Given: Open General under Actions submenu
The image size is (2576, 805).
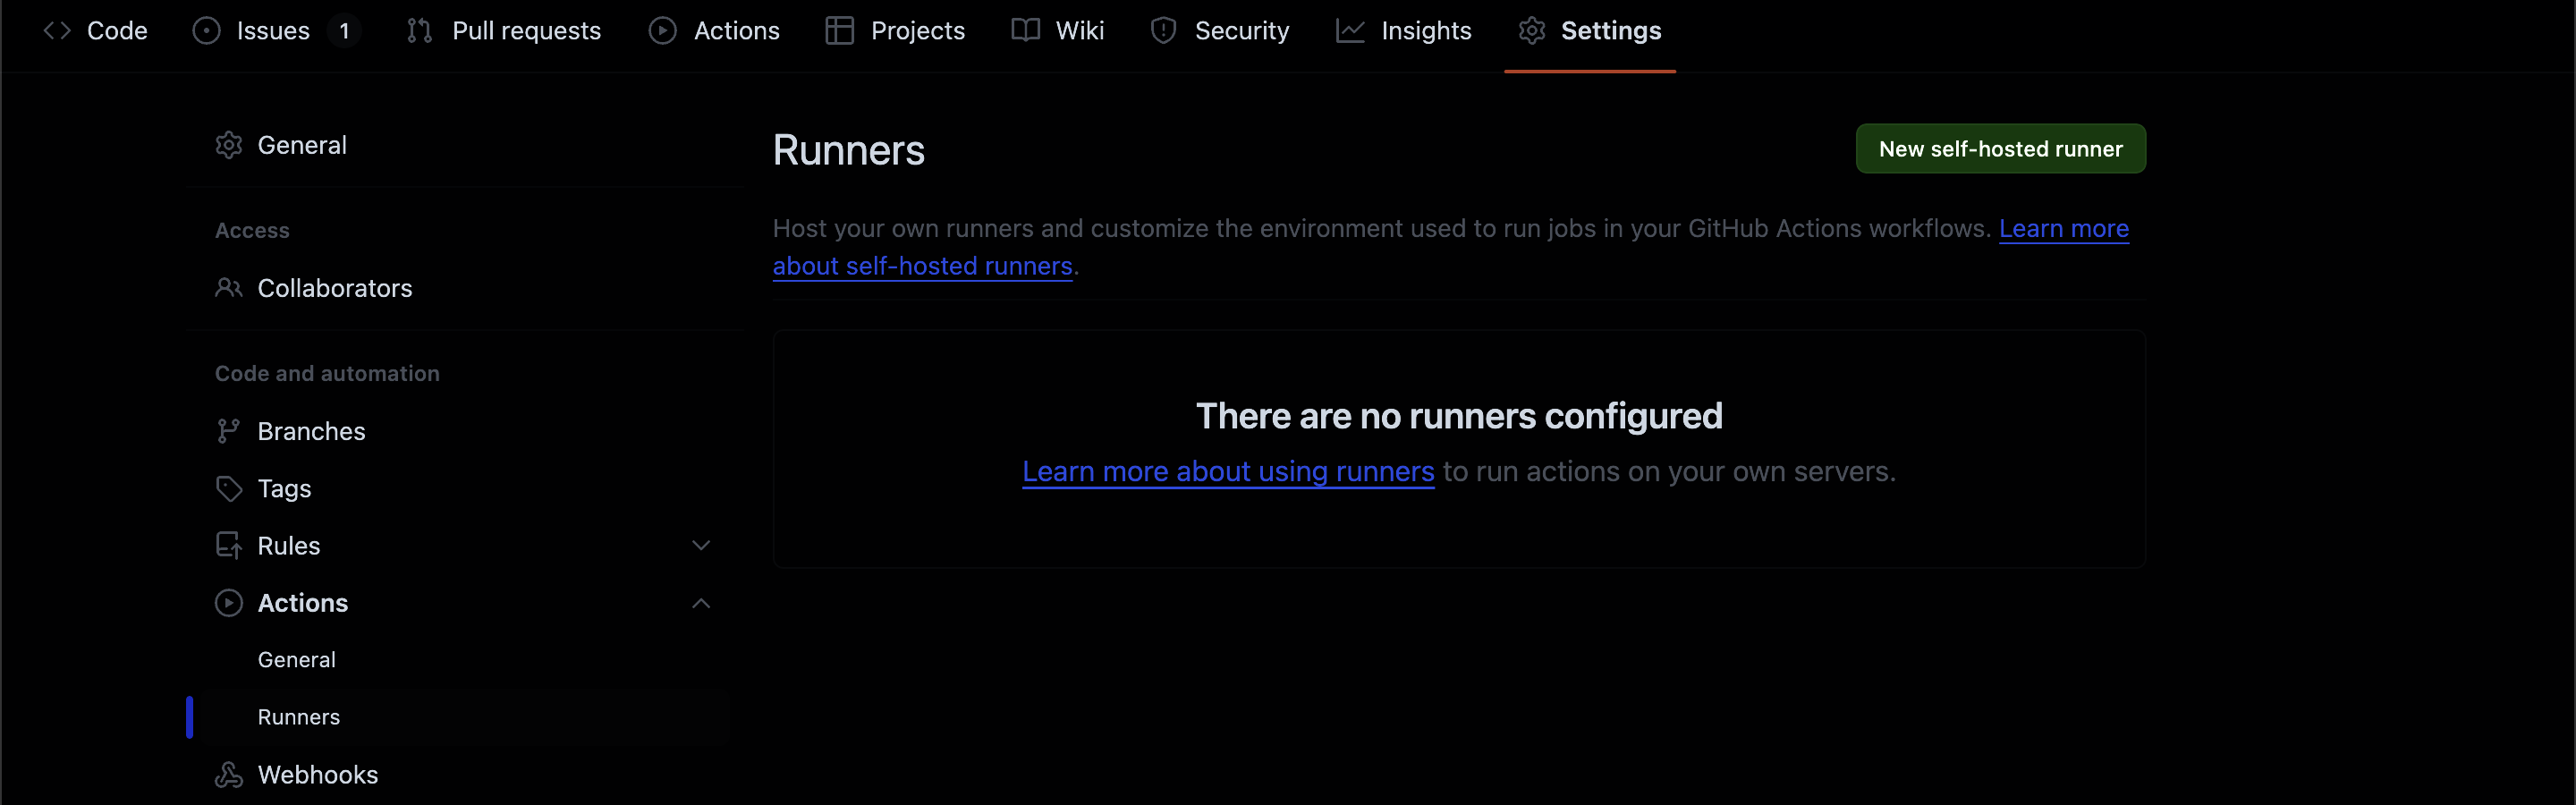Looking at the screenshot, I should [x=297, y=660].
